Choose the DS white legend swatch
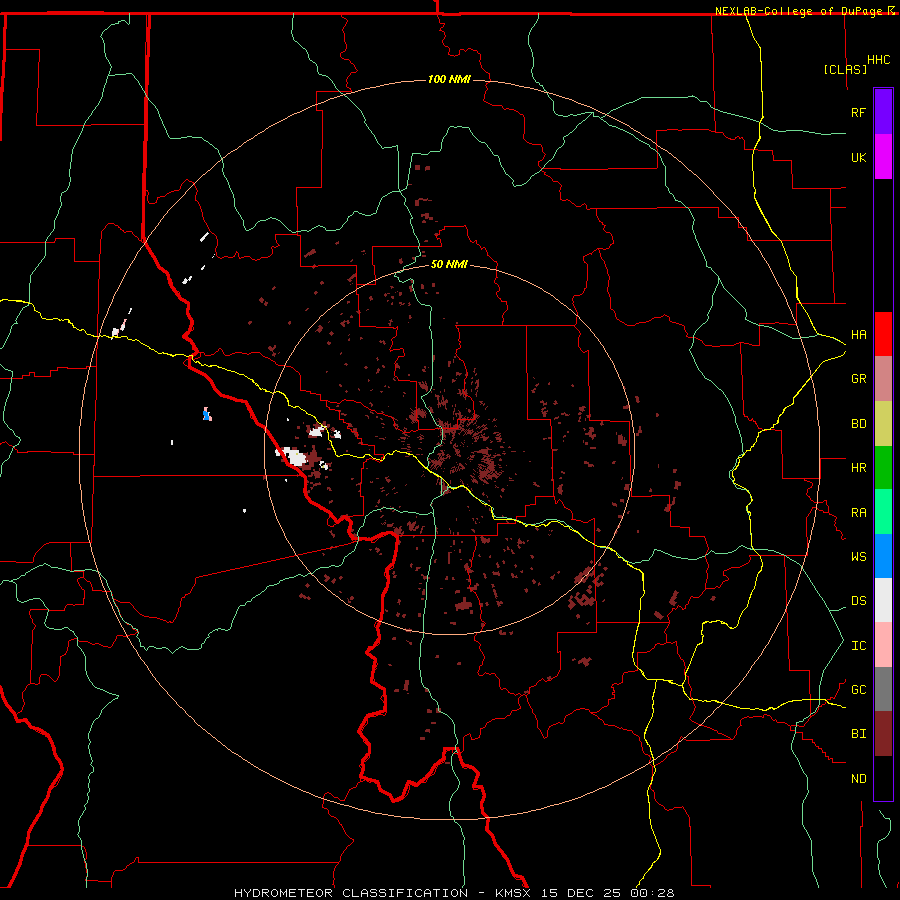This screenshot has height=900, width=900. tap(883, 600)
